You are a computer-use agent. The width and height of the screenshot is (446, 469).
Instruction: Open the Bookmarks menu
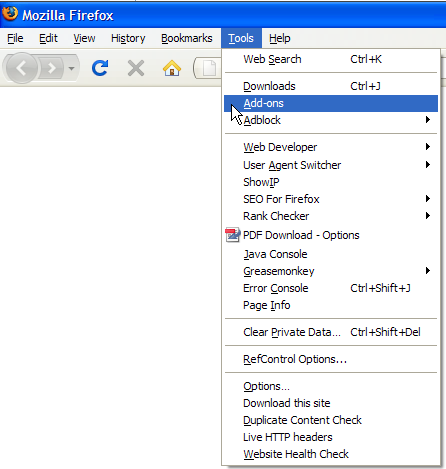(x=187, y=38)
